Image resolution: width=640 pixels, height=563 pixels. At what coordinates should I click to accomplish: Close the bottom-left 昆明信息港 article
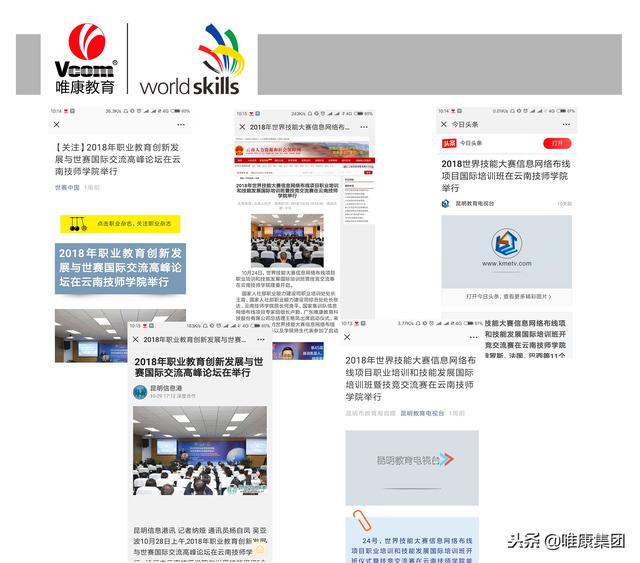pos(137,340)
